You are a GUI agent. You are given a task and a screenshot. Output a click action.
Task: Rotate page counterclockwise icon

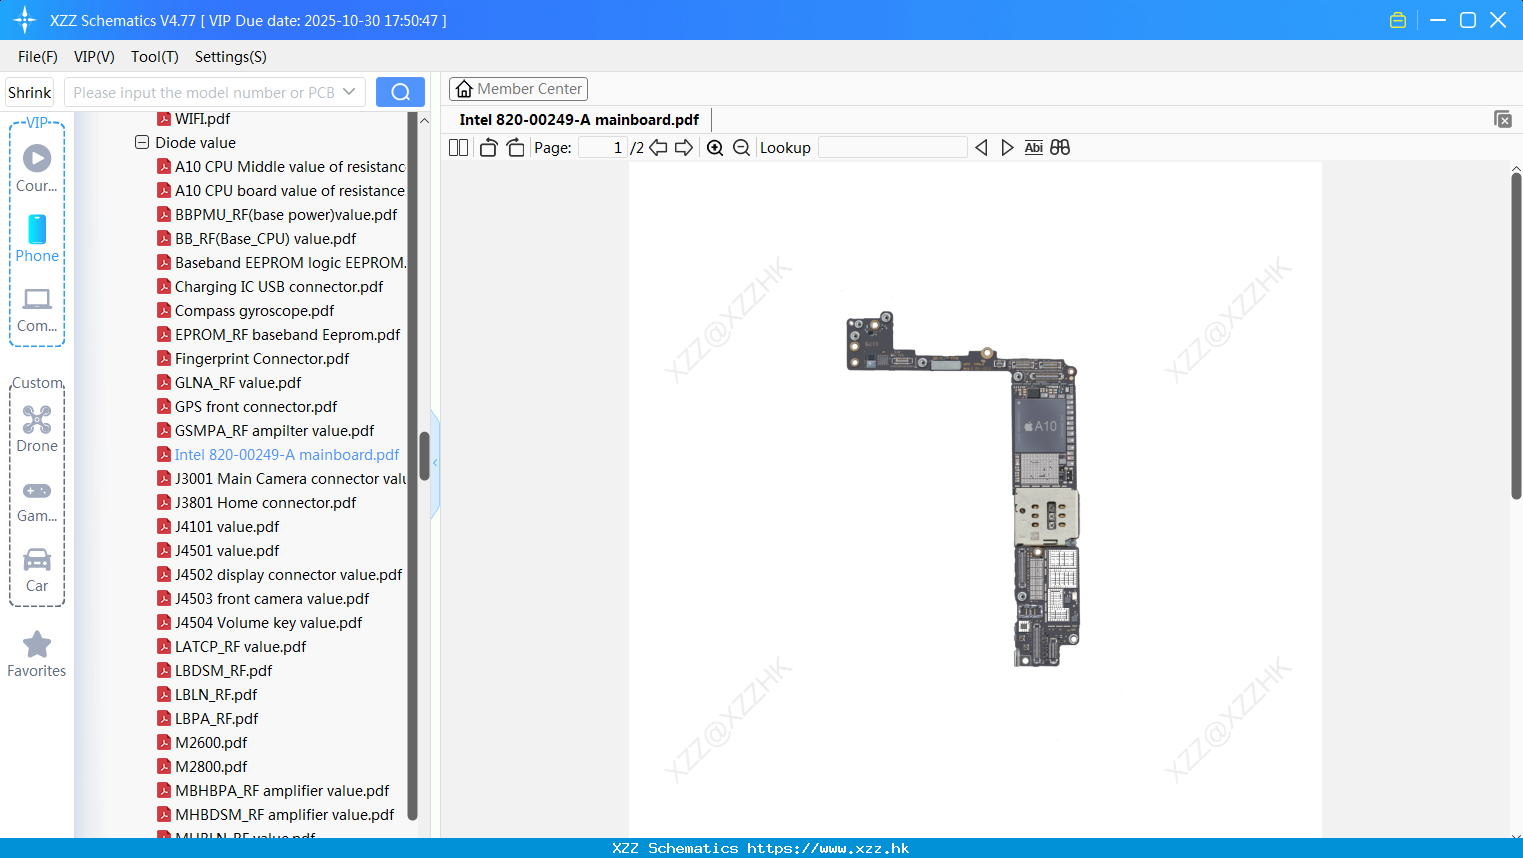click(x=488, y=148)
